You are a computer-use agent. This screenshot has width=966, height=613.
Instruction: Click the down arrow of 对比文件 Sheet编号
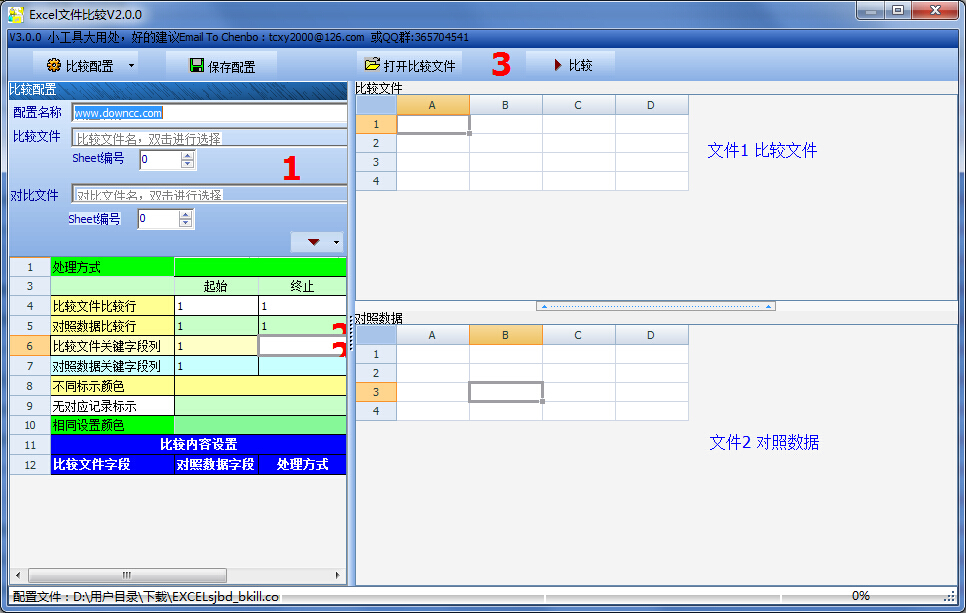(184, 222)
